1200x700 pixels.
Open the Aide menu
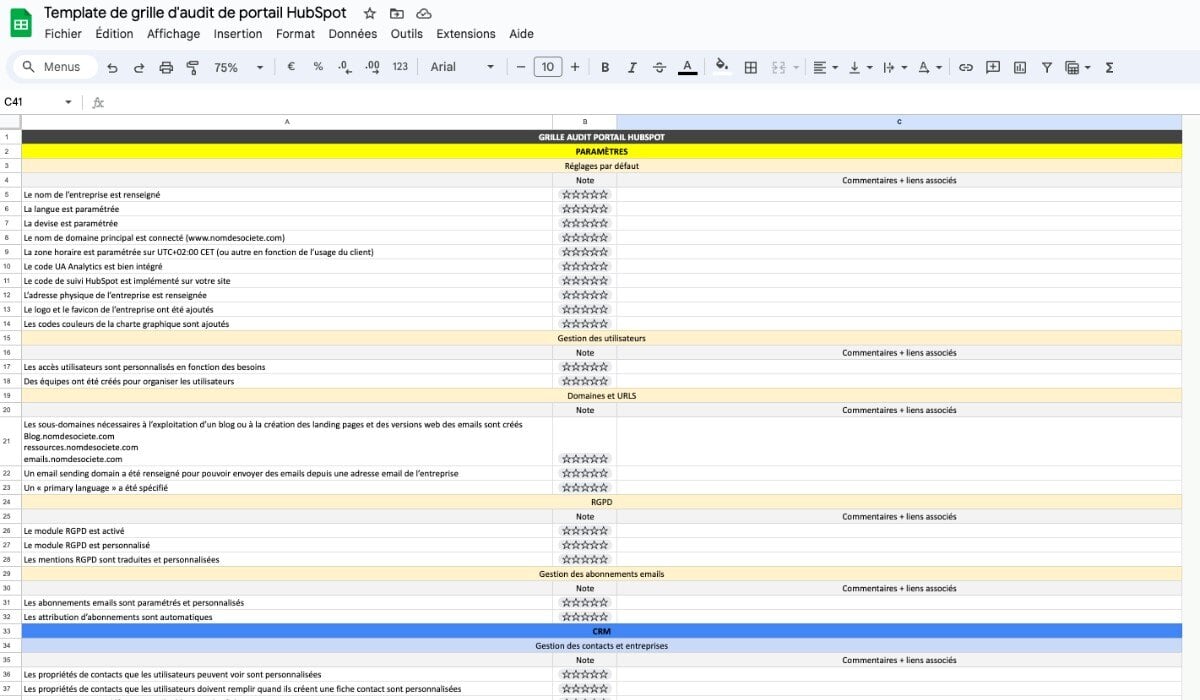(x=521, y=34)
